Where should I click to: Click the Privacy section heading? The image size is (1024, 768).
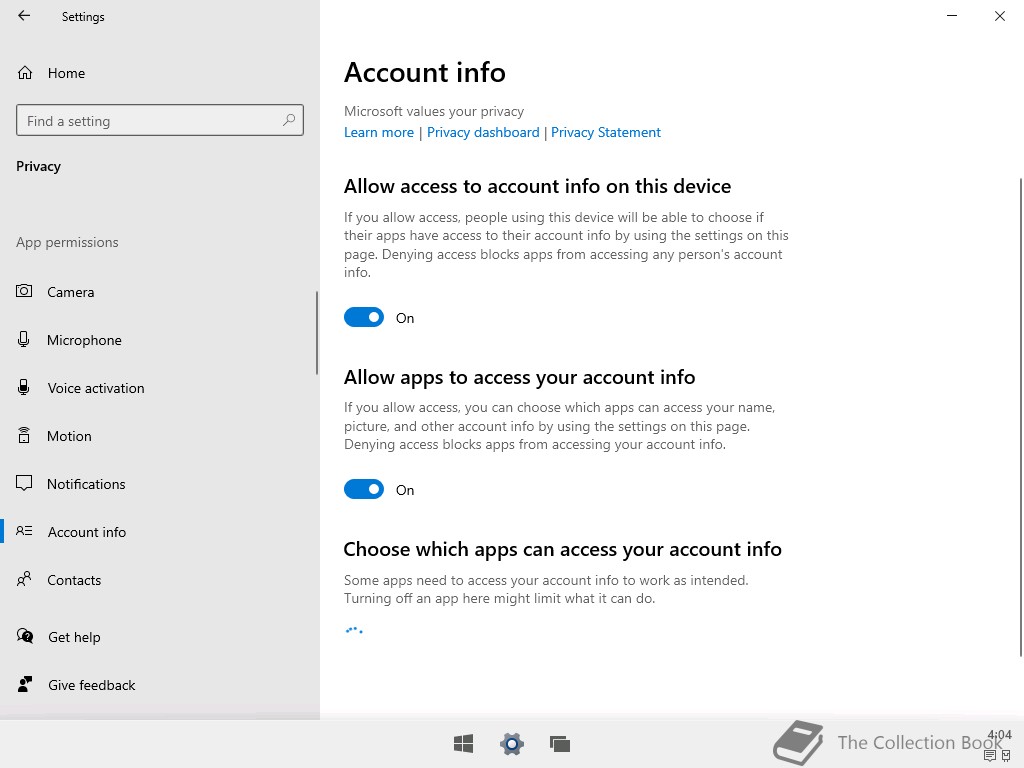click(x=39, y=167)
